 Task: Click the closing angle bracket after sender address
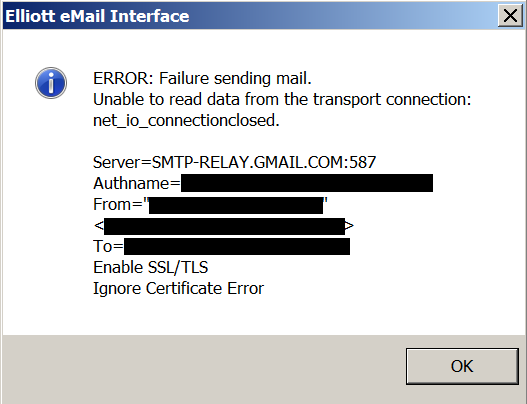click(x=350, y=226)
